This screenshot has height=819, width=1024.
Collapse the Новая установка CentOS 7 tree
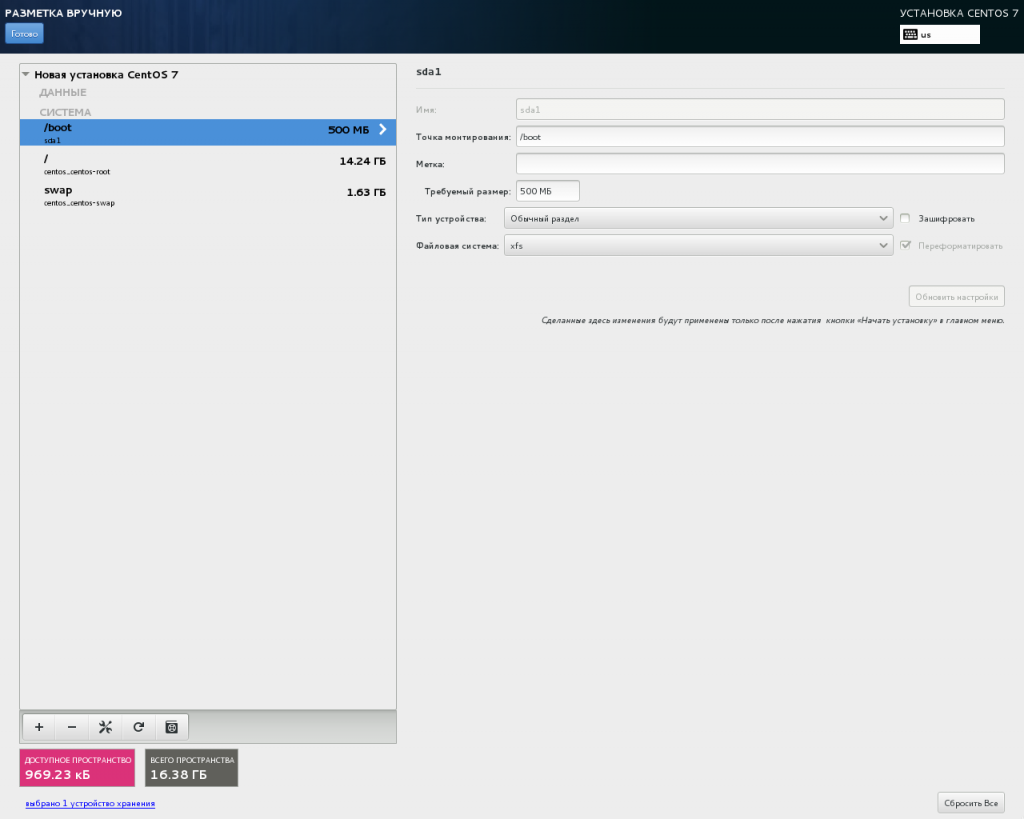tap(26, 75)
